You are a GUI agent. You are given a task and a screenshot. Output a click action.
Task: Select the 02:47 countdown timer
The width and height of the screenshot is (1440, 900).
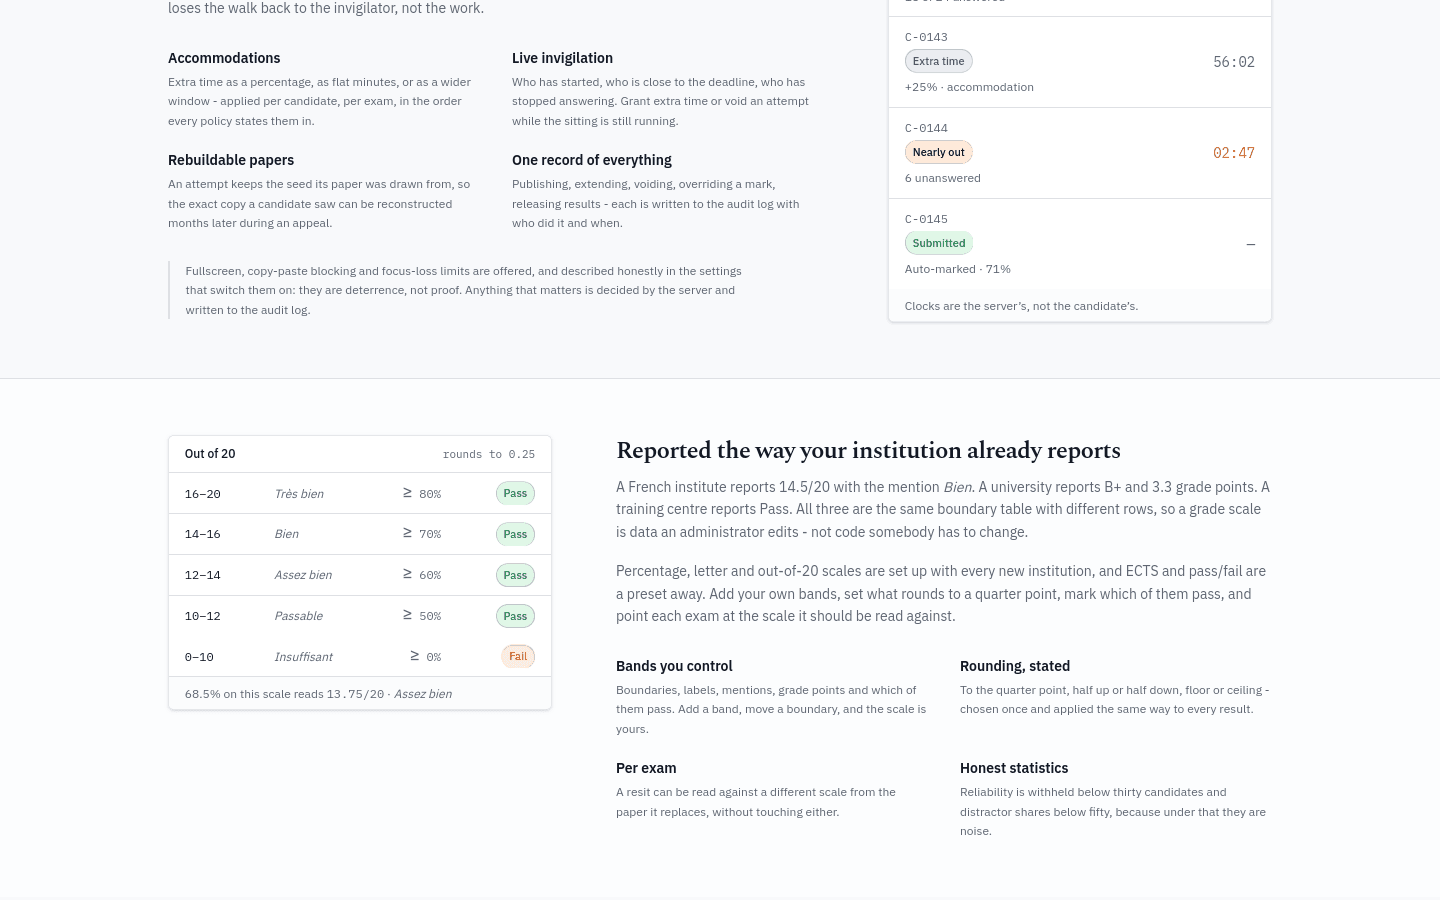tap(1233, 153)
